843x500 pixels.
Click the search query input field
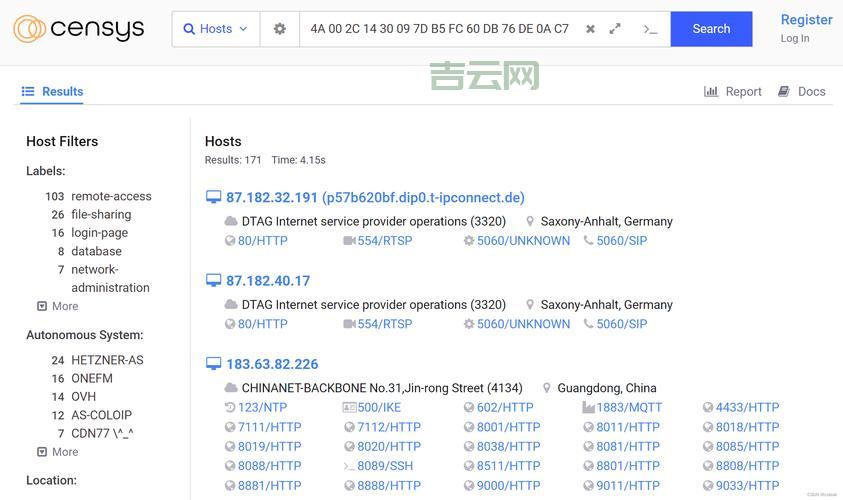[439, 29]
